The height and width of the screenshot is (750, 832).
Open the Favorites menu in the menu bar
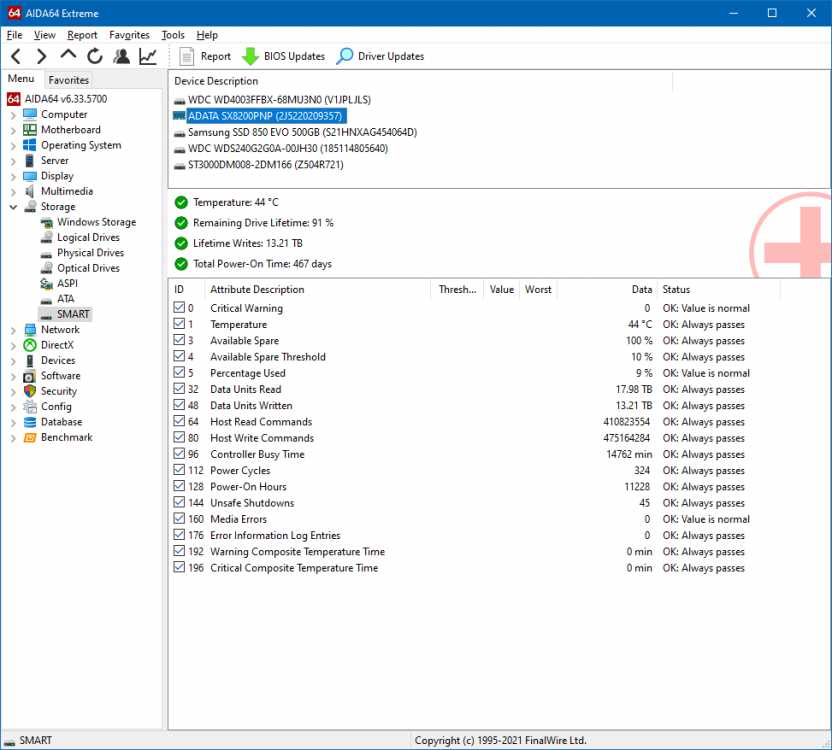(129, 35)
